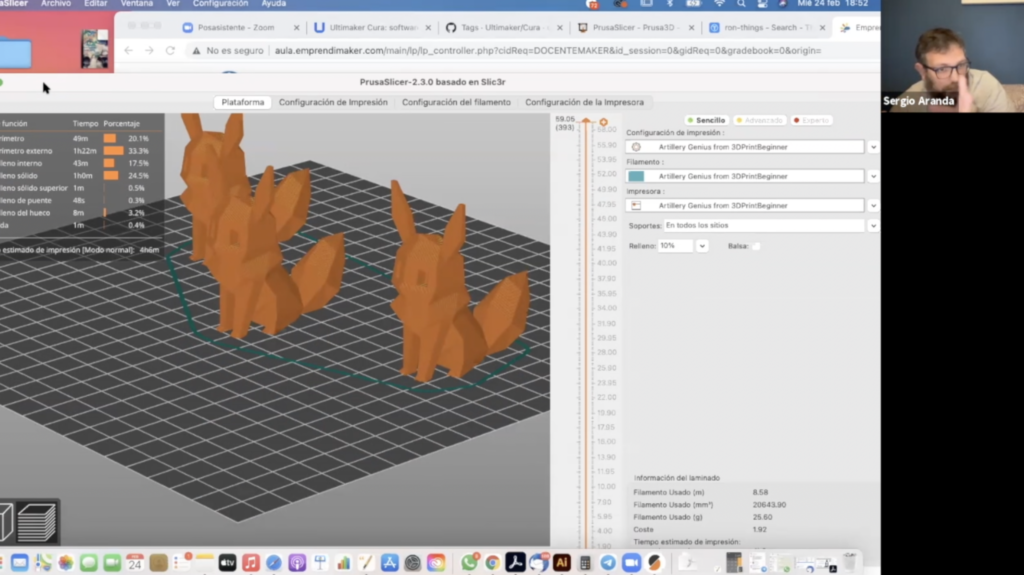Open Archivo menu
1024x575 pixels.
[56, 4]
